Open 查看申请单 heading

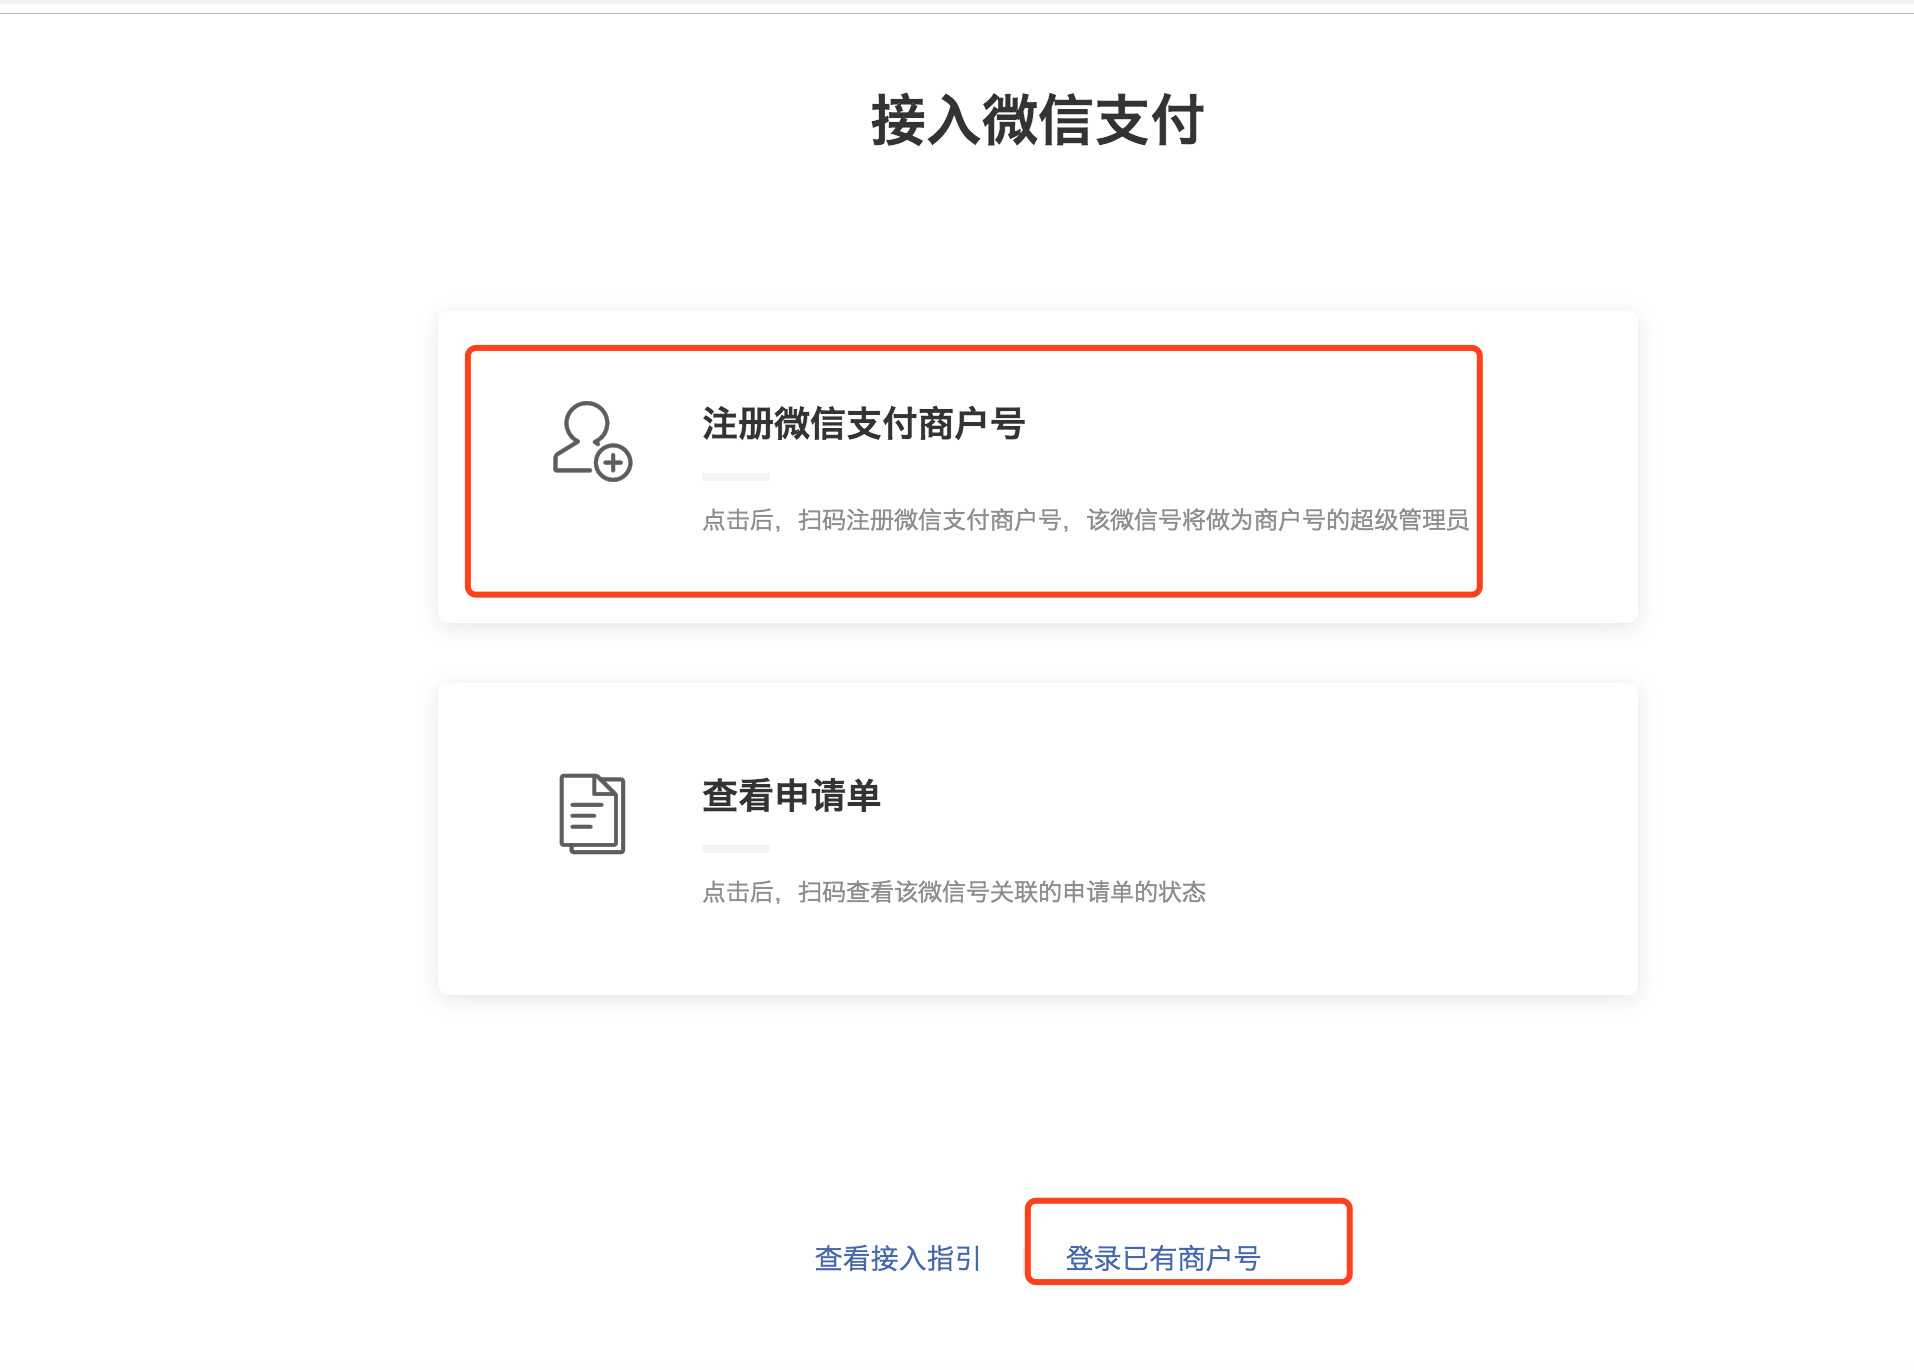(791, 796)
